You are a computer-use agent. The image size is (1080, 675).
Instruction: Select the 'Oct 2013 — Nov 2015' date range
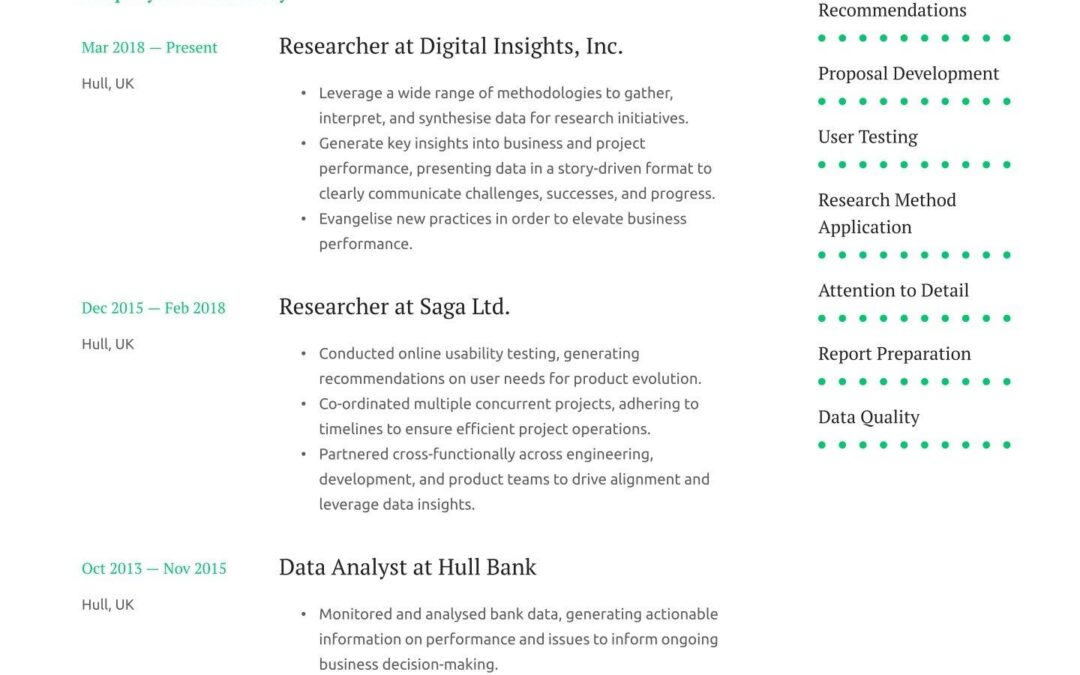(153, 568)
